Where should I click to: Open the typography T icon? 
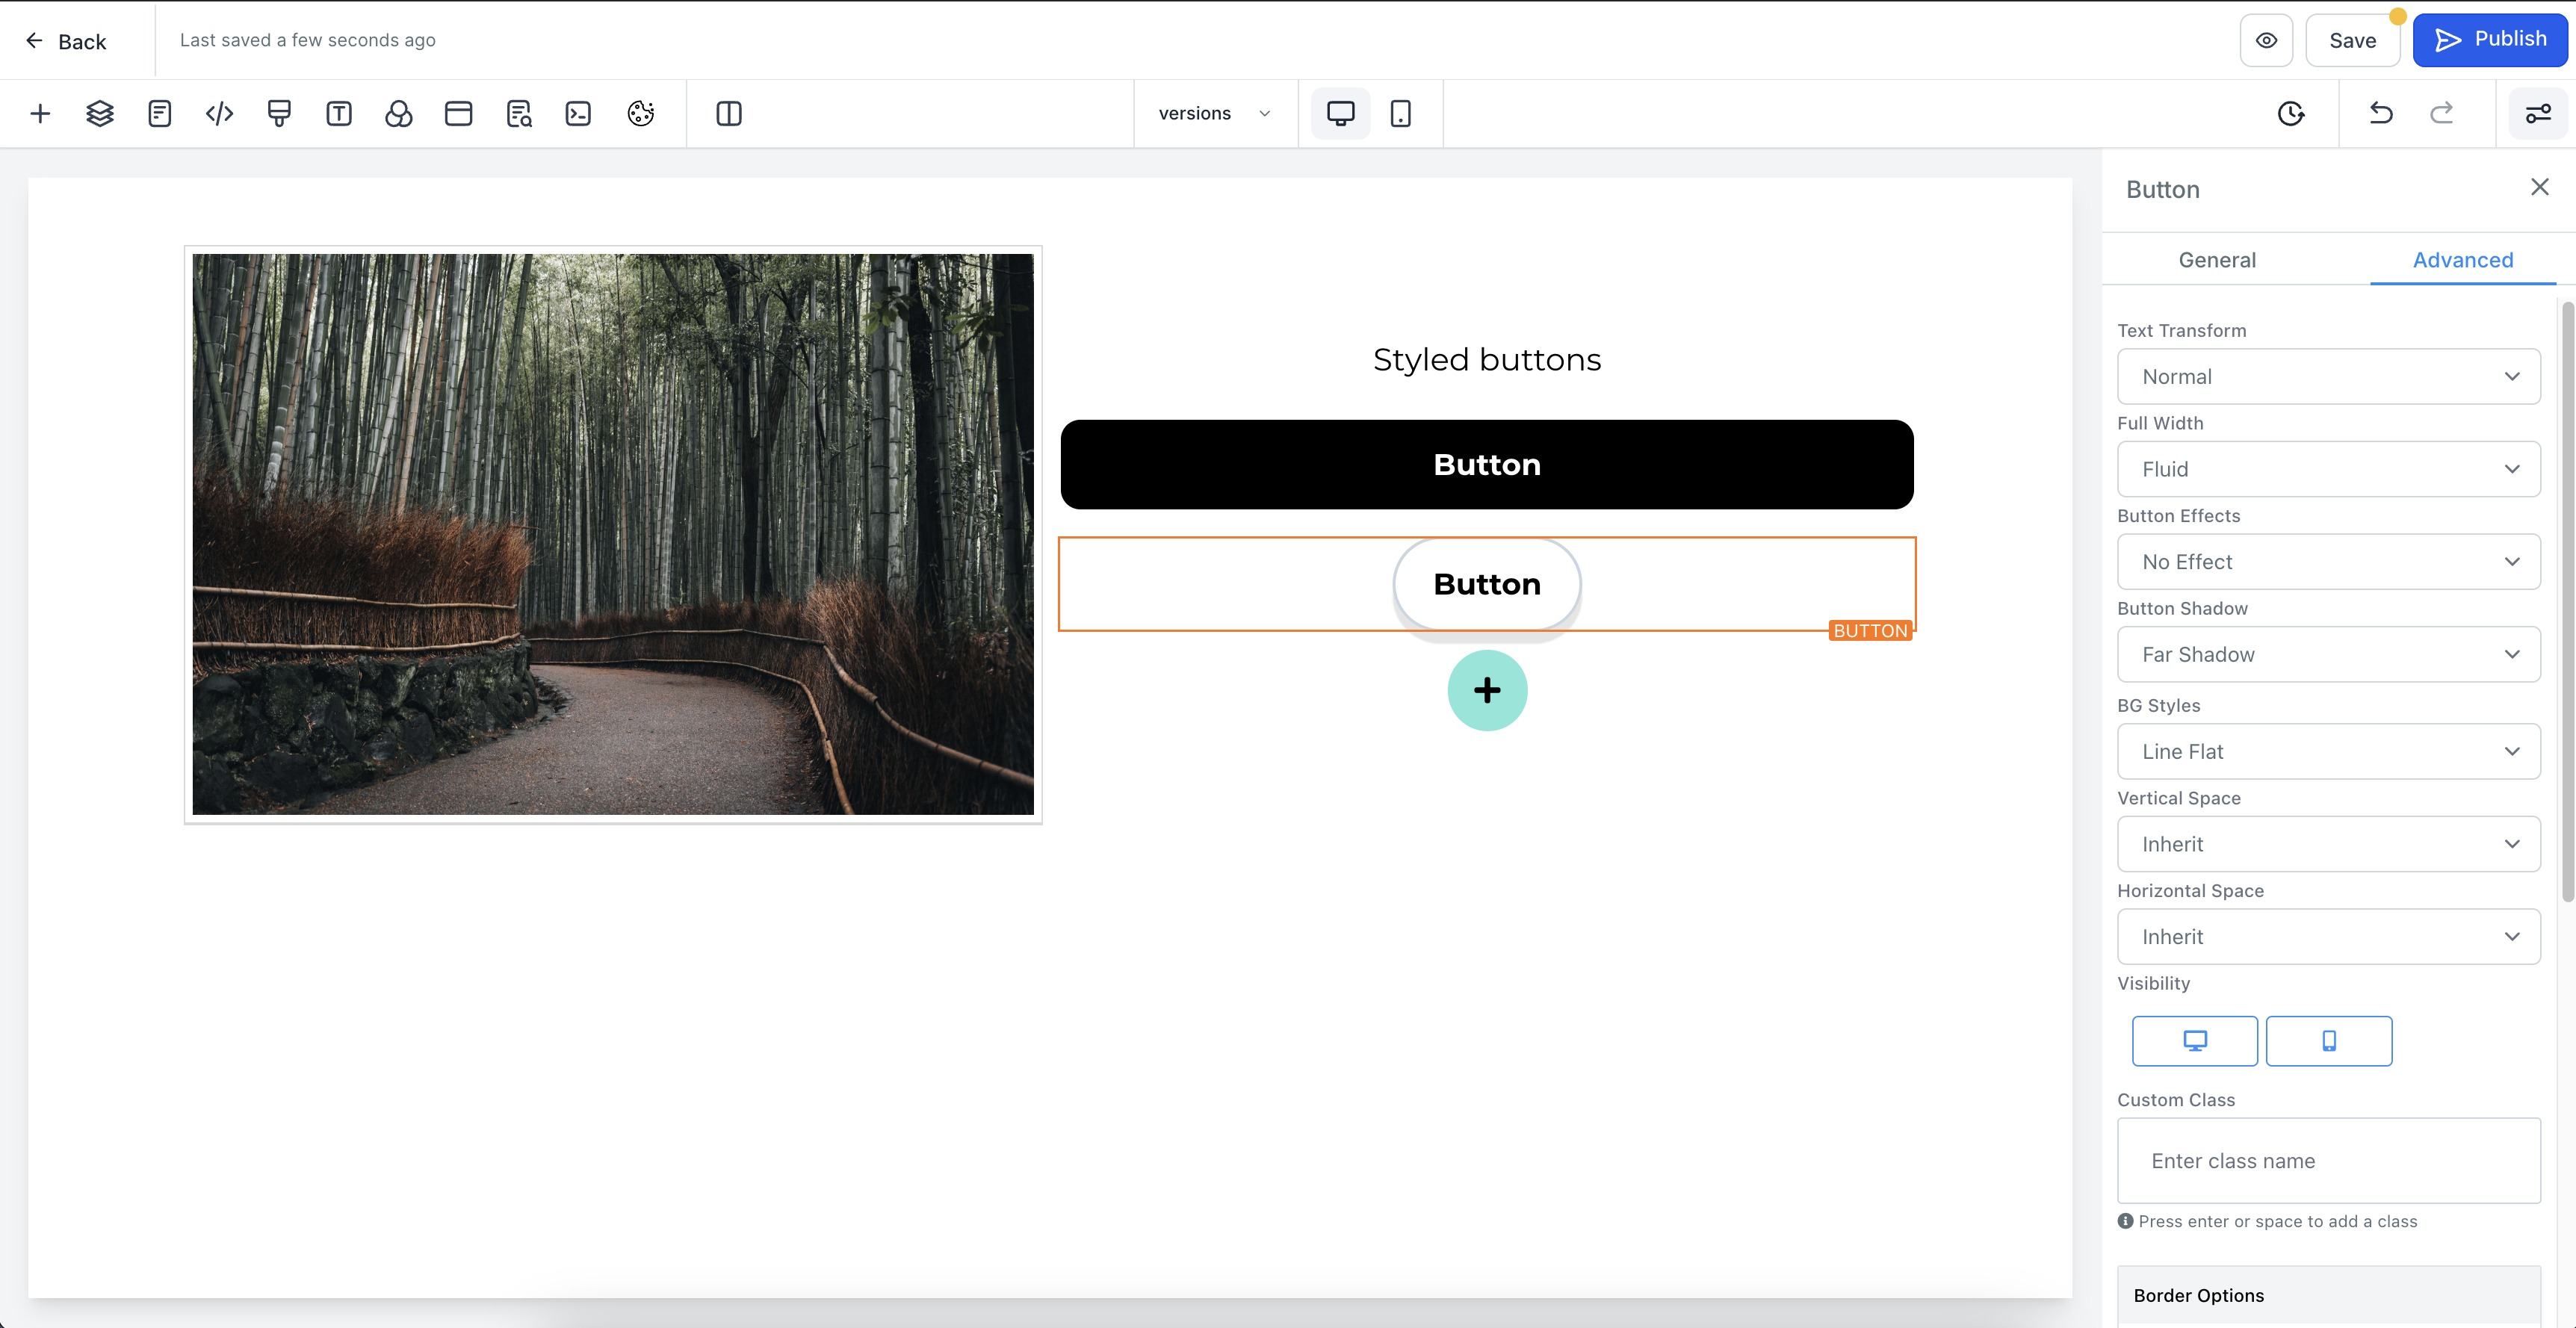coord(339,114)
